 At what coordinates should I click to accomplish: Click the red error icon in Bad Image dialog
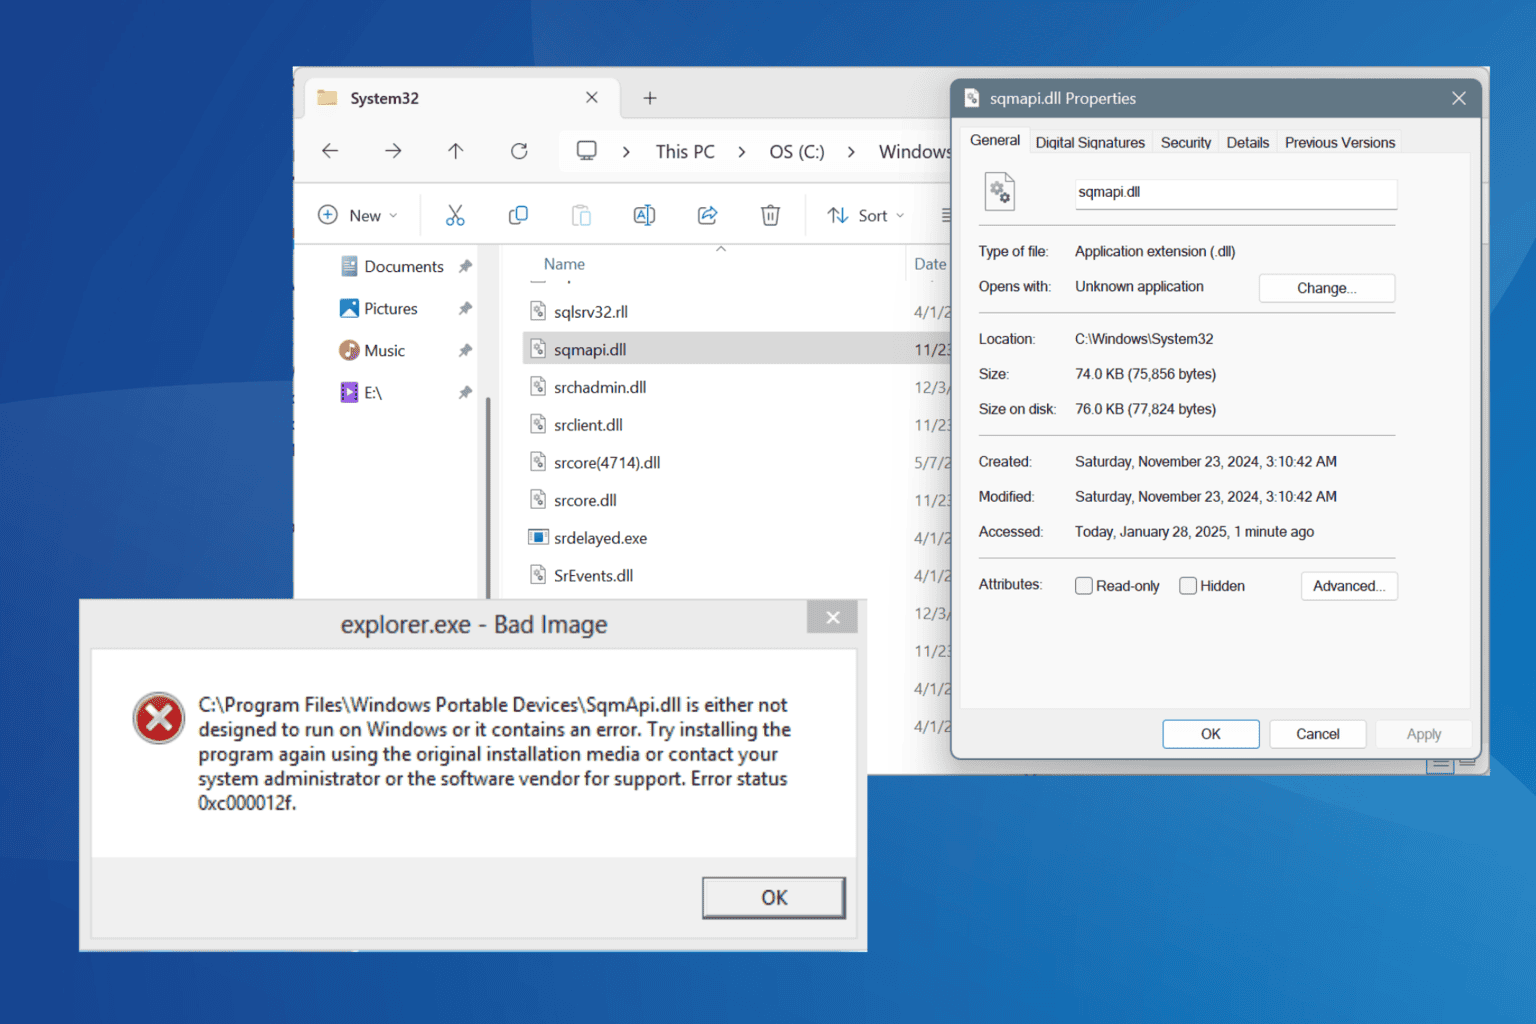(x=159, y=718)
